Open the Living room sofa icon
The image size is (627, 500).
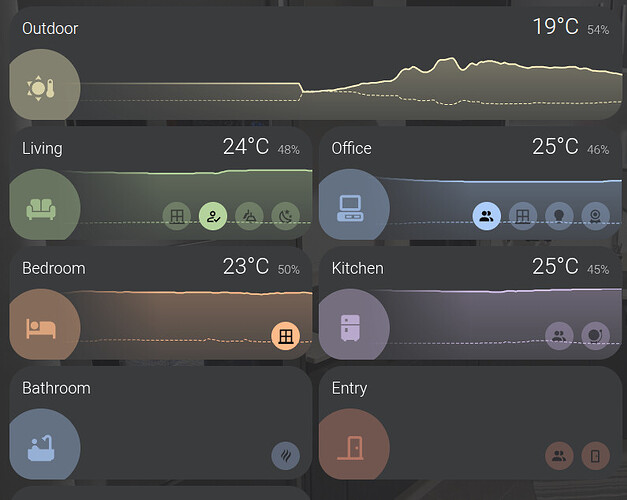(x=39, y=208)
